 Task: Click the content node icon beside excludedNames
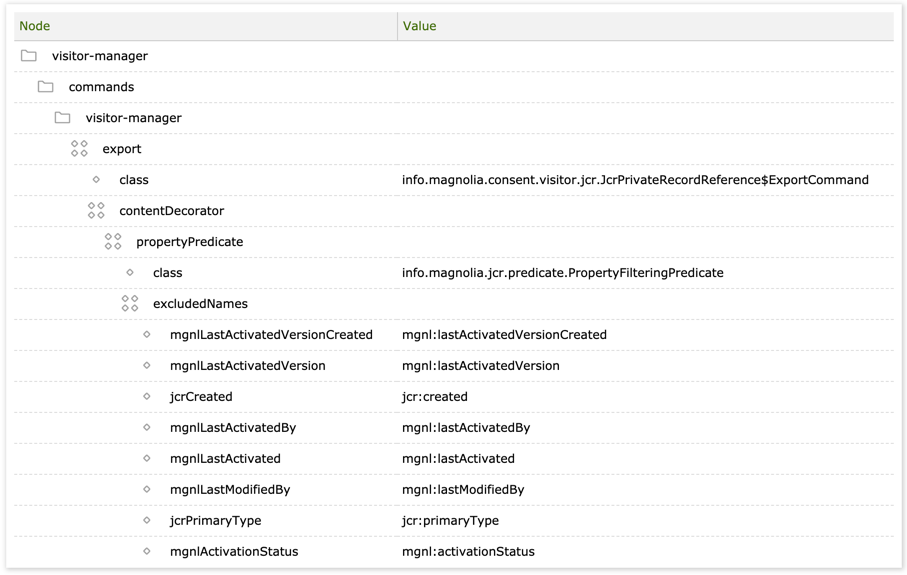[x=130, y=304]
